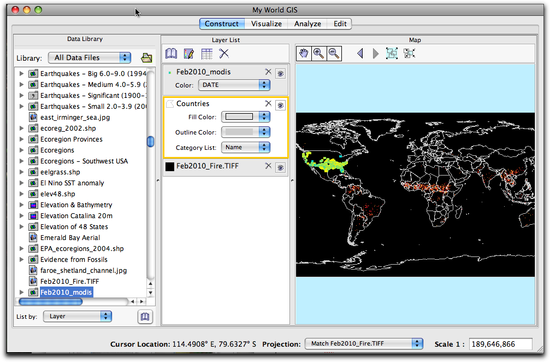This screenshot has width=550, height=362.
Task: Expand the Evidence from Fossils item
Action: (x=21, y=259)
